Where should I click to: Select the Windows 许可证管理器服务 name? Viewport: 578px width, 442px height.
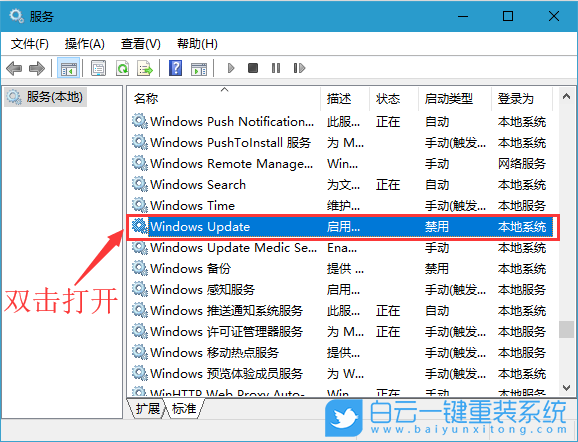click(x=226, y=331)
